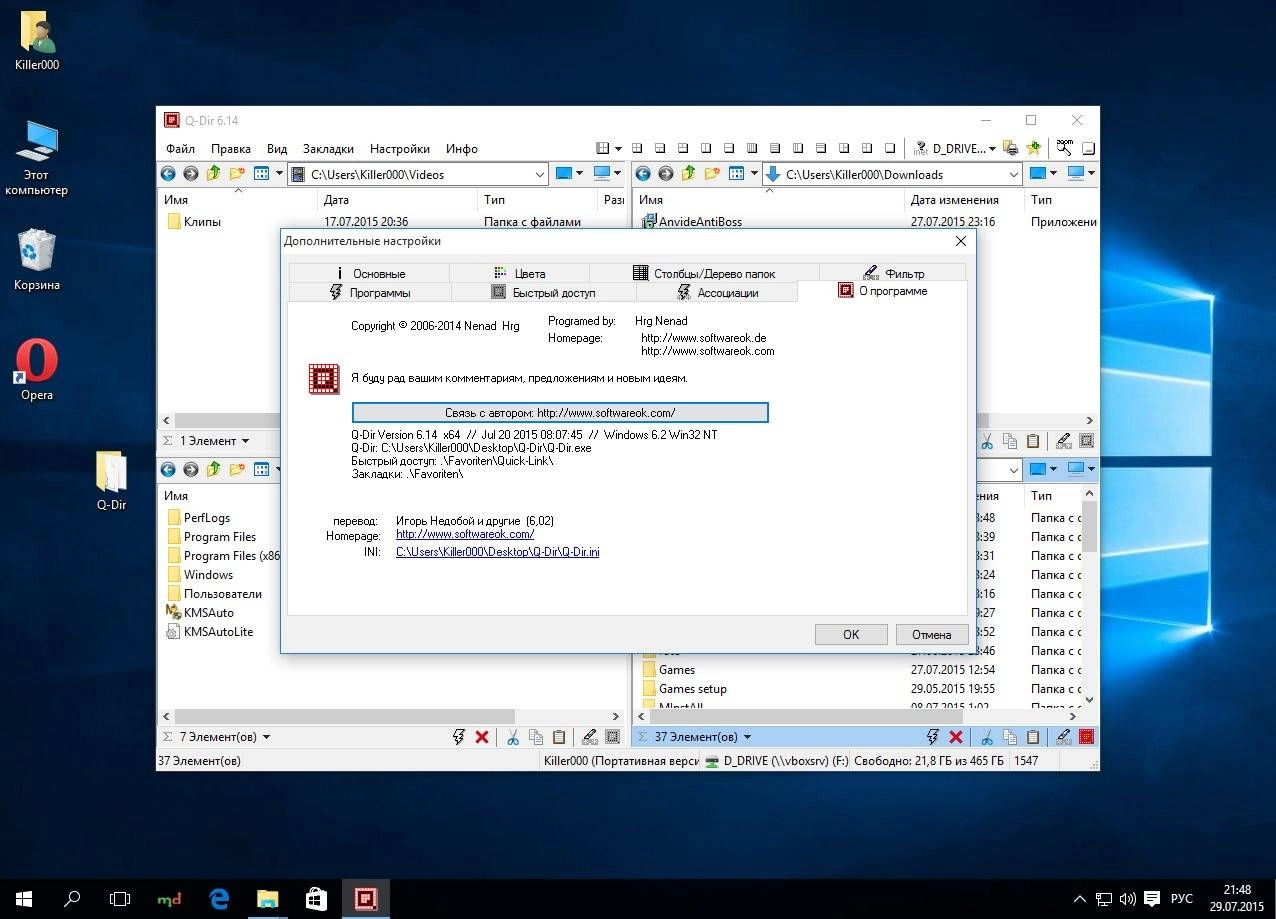Viewport: 1276px width, 919px height.
Task: Open the Q-Dir.ini file path link
Action: click(498, 552)
